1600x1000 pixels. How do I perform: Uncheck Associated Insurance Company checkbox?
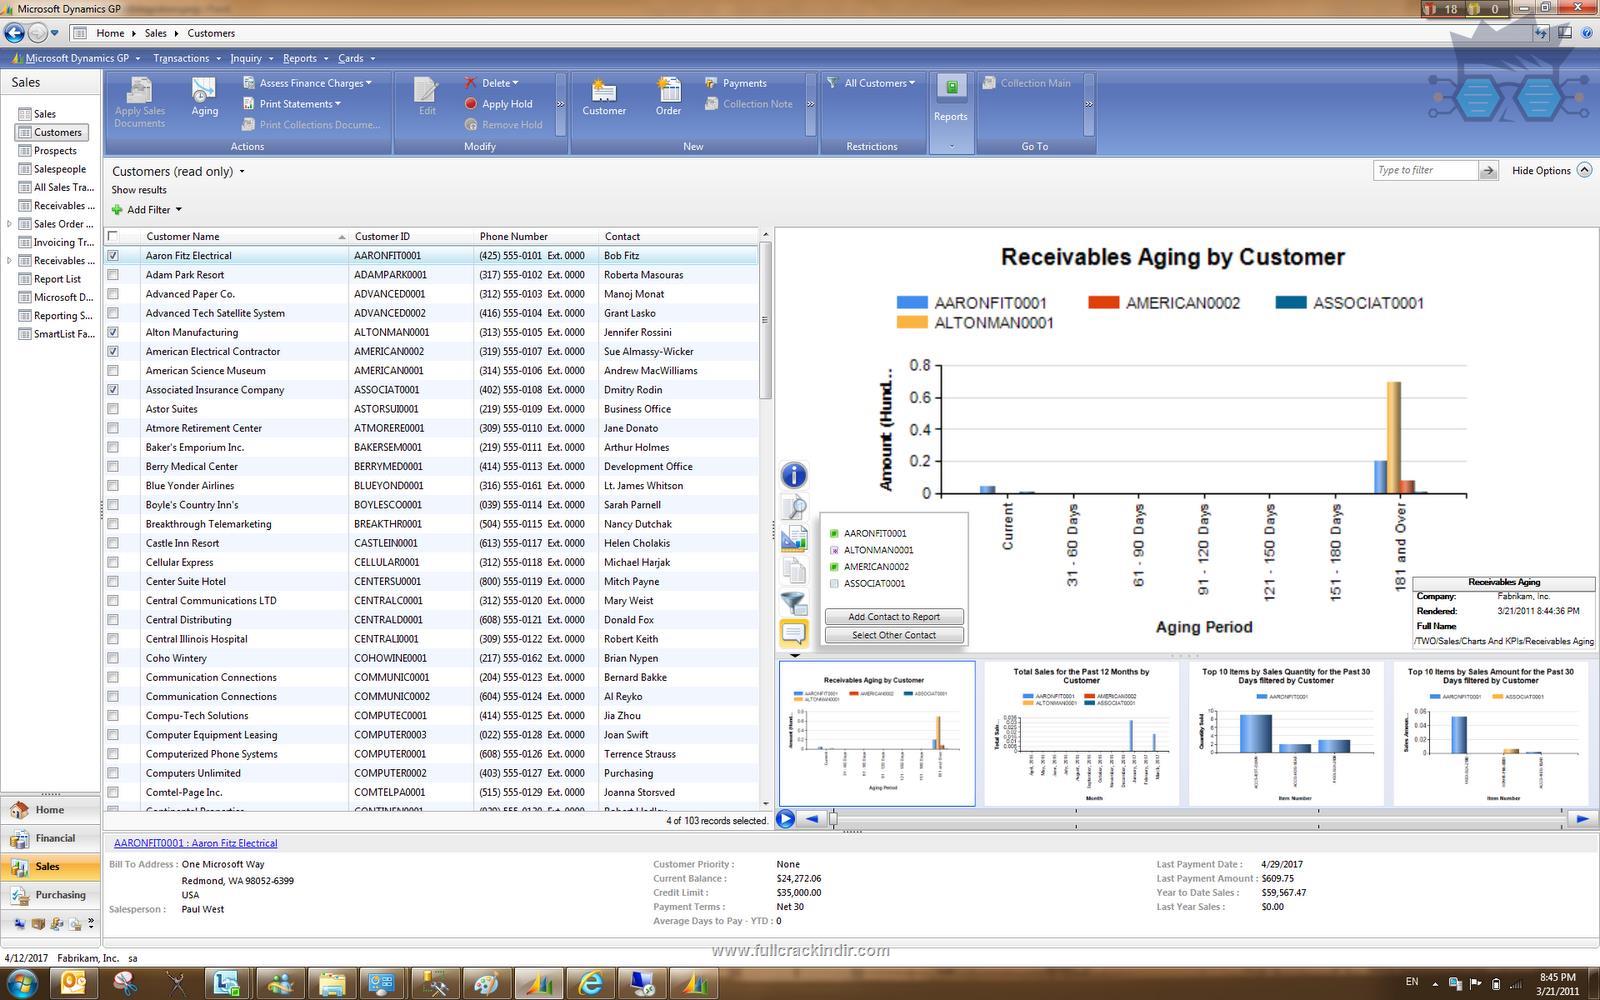coord(113,390)
